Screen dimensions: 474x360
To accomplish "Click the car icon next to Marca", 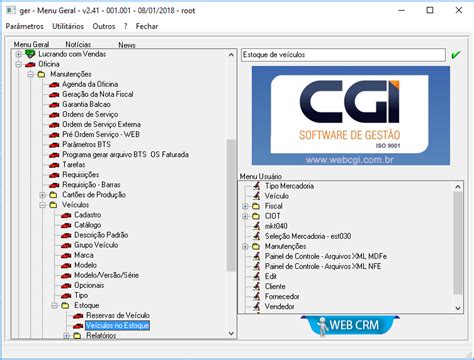I will [66, 255].
